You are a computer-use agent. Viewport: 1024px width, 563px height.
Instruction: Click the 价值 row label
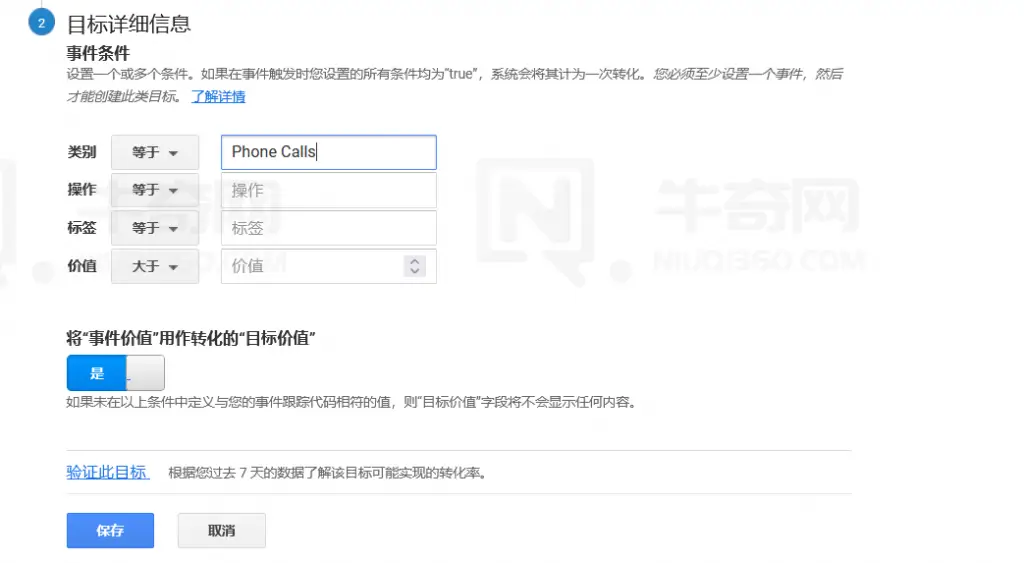(82, 266)
